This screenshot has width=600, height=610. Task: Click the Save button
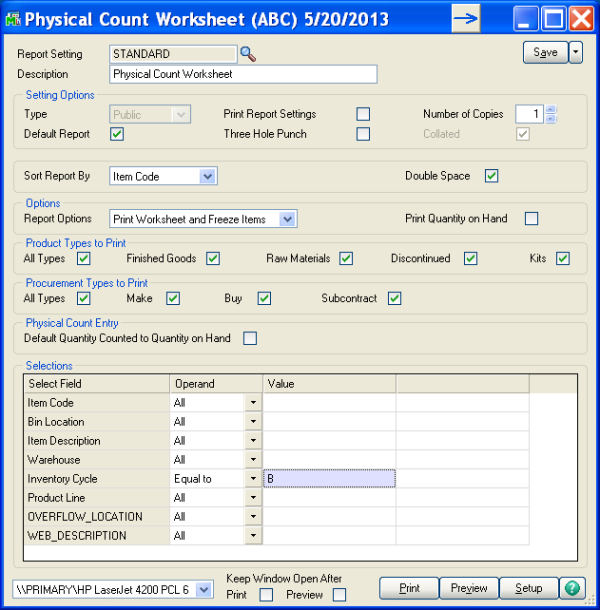click(x=545, y=53)
